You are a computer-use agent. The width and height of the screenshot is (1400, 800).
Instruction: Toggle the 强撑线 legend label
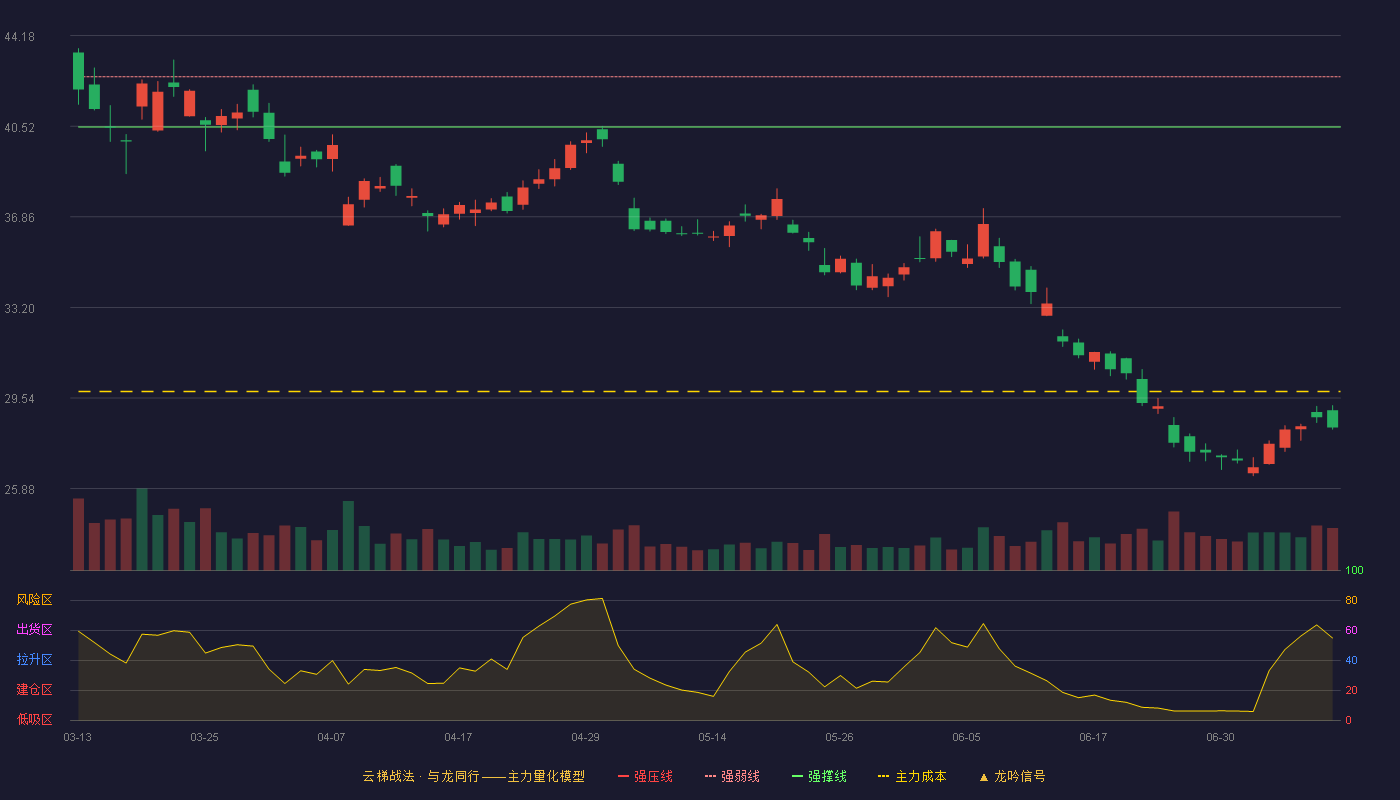[827, 776]
